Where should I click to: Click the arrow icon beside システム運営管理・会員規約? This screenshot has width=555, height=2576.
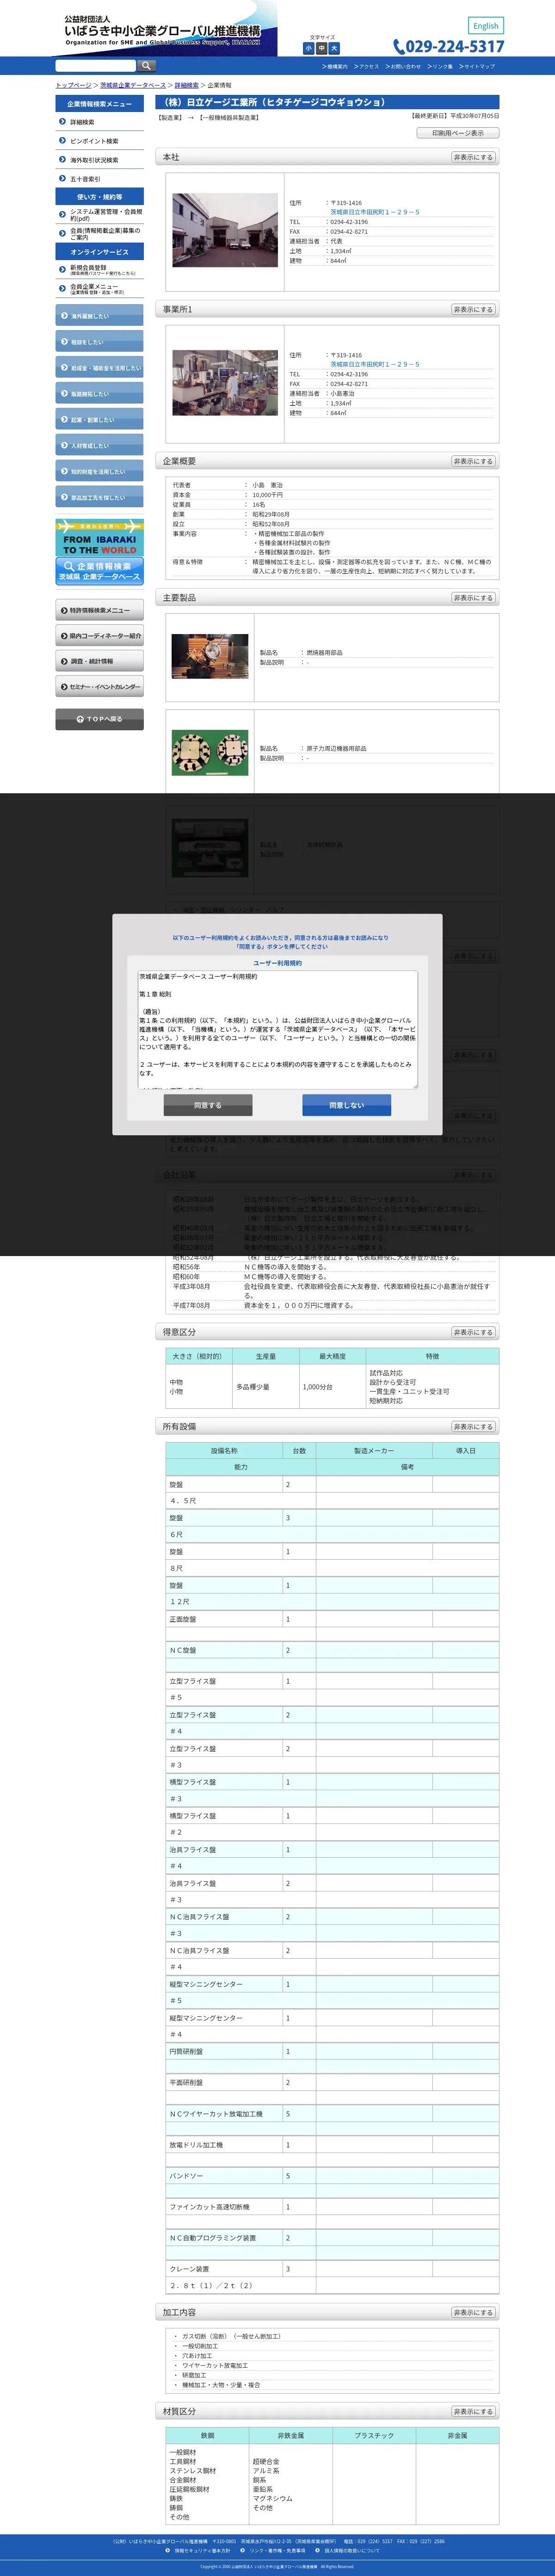(x=62, y=215)
